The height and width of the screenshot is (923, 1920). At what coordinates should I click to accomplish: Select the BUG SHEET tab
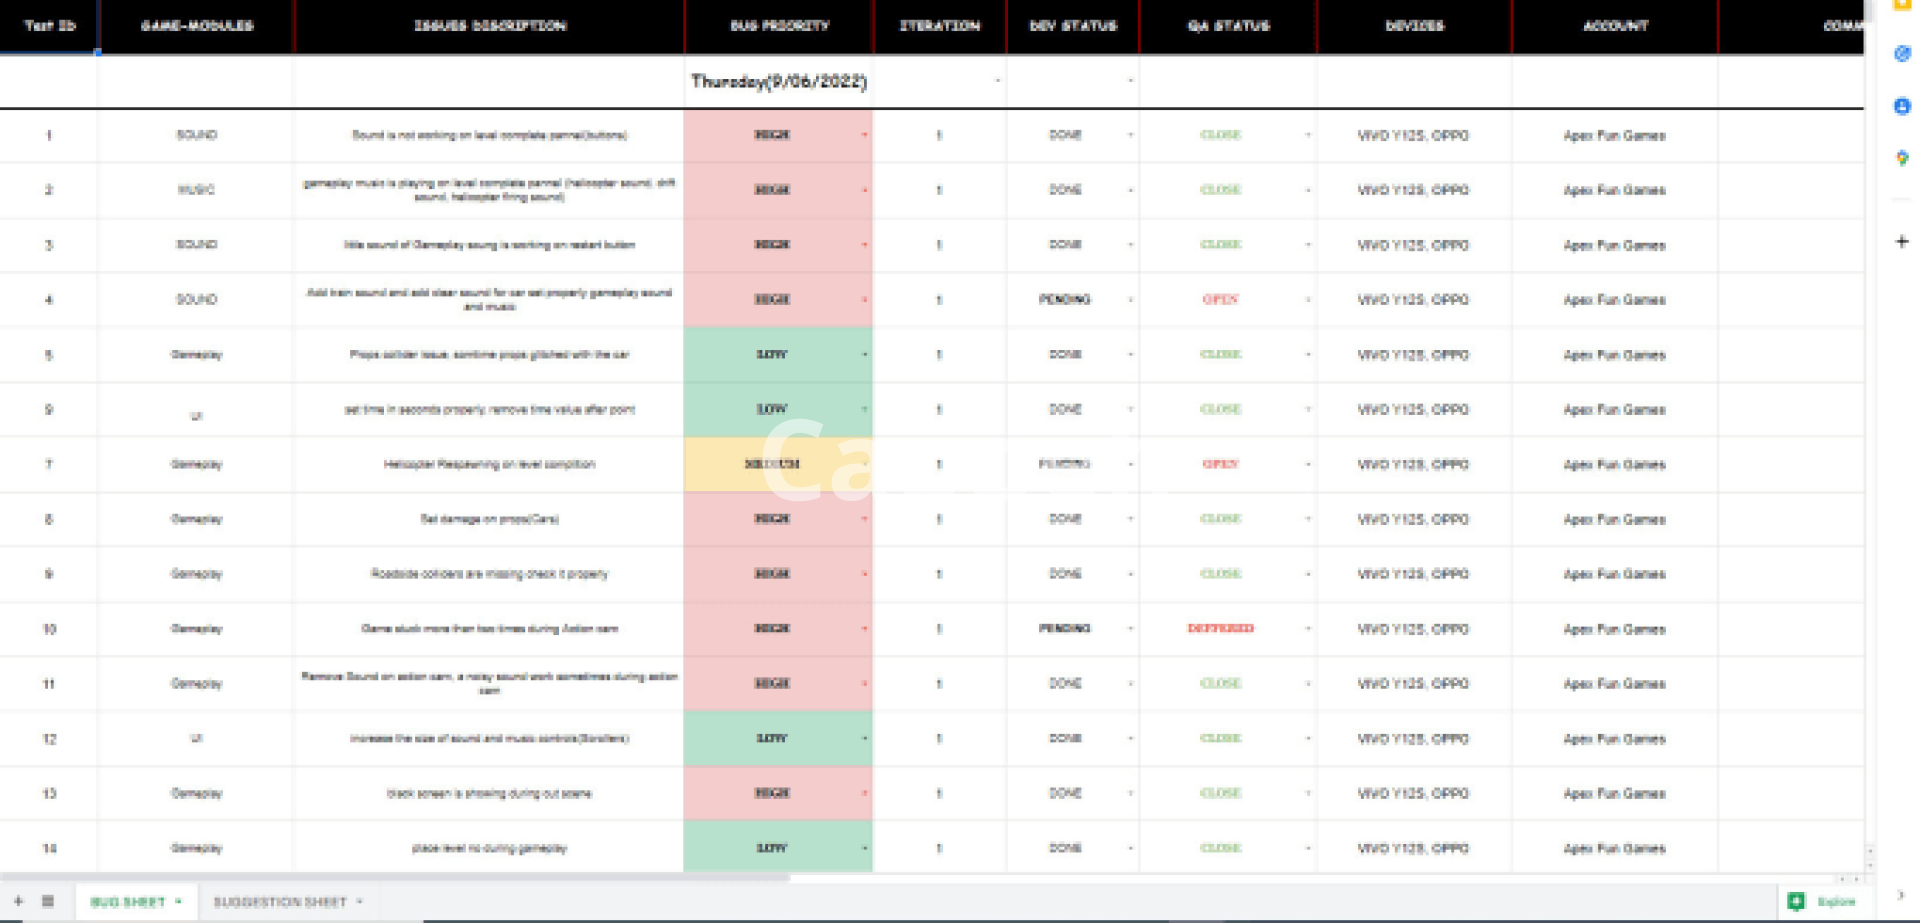[x=127, y=901]
